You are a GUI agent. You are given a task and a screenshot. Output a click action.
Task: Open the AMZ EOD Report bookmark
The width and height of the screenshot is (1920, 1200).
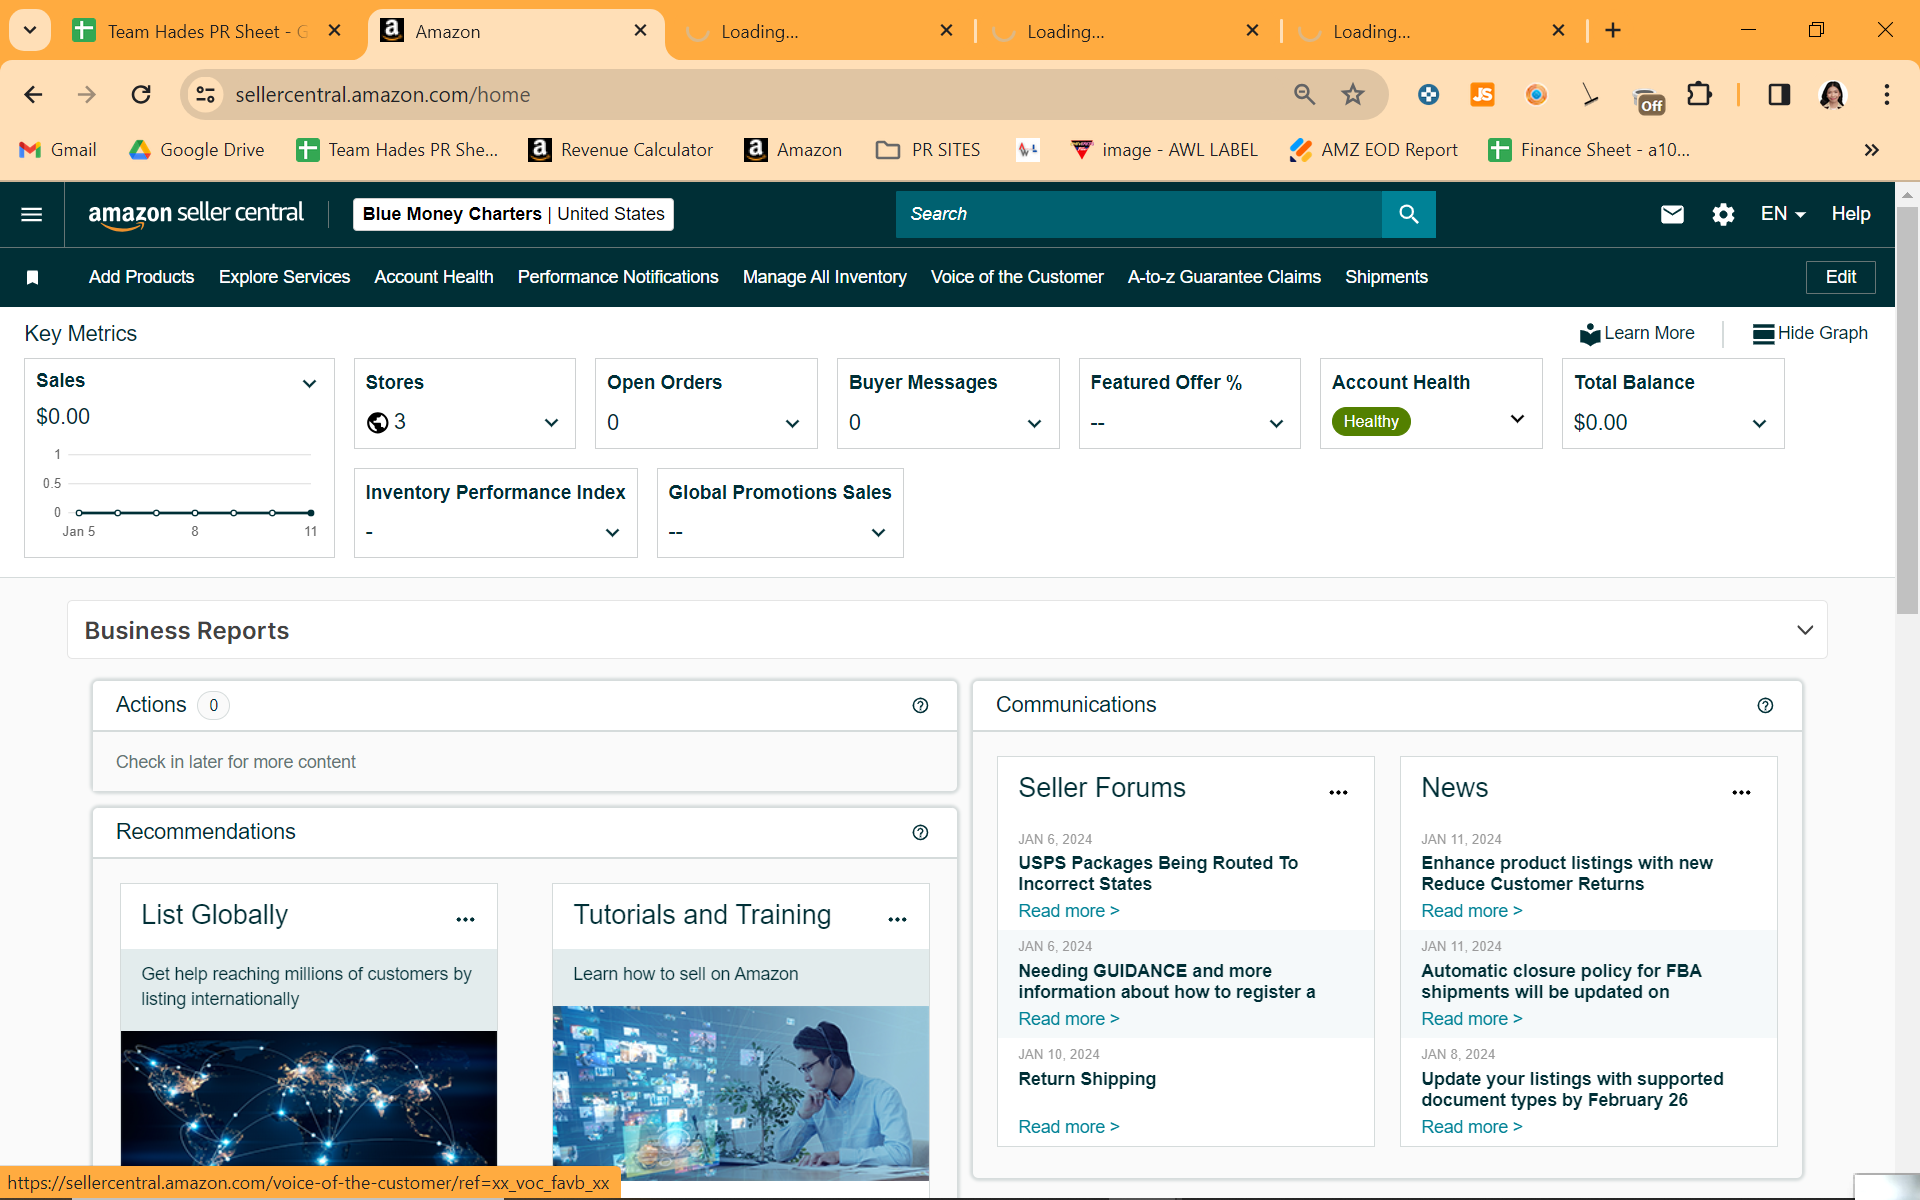tap(1373, 150)
